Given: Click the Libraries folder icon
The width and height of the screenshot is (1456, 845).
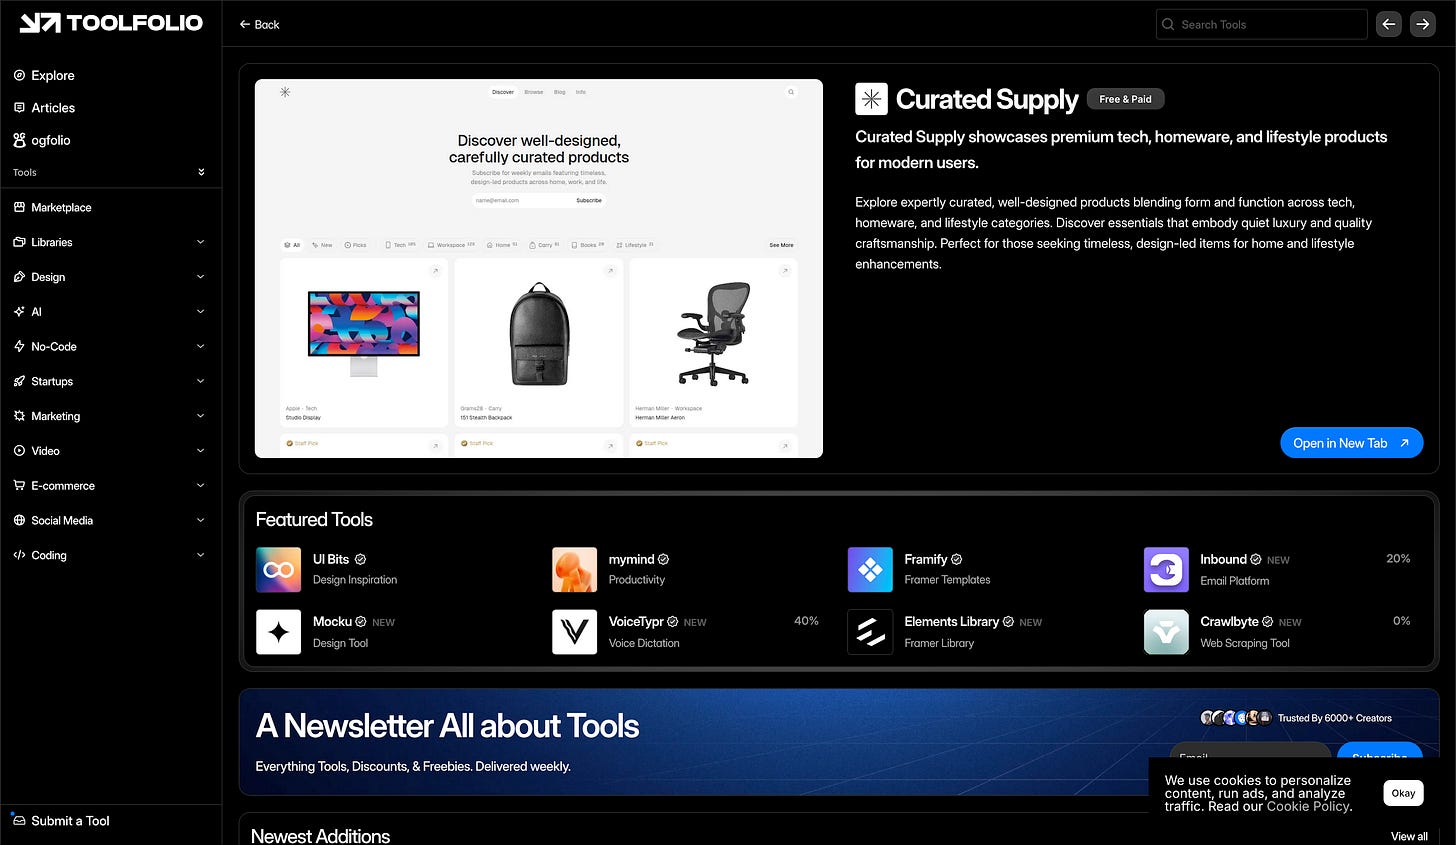Looking at the screenshot, I should pos(19,242).
